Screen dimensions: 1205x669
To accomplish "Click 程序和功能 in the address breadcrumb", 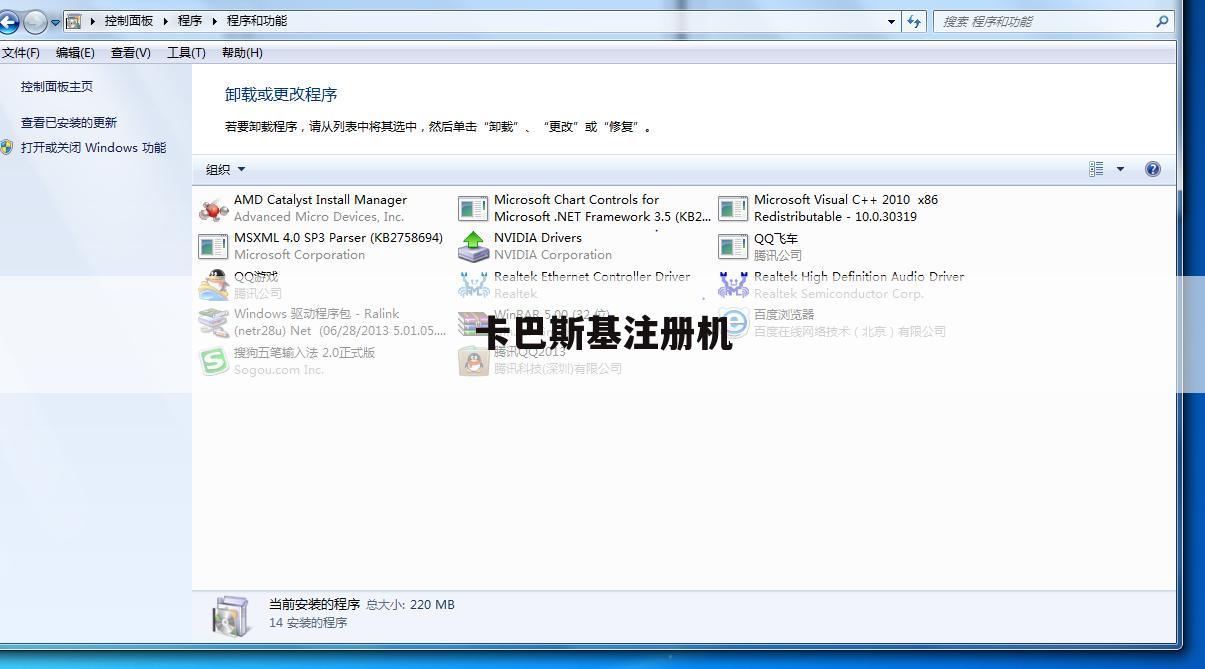I will pos(255,21).
